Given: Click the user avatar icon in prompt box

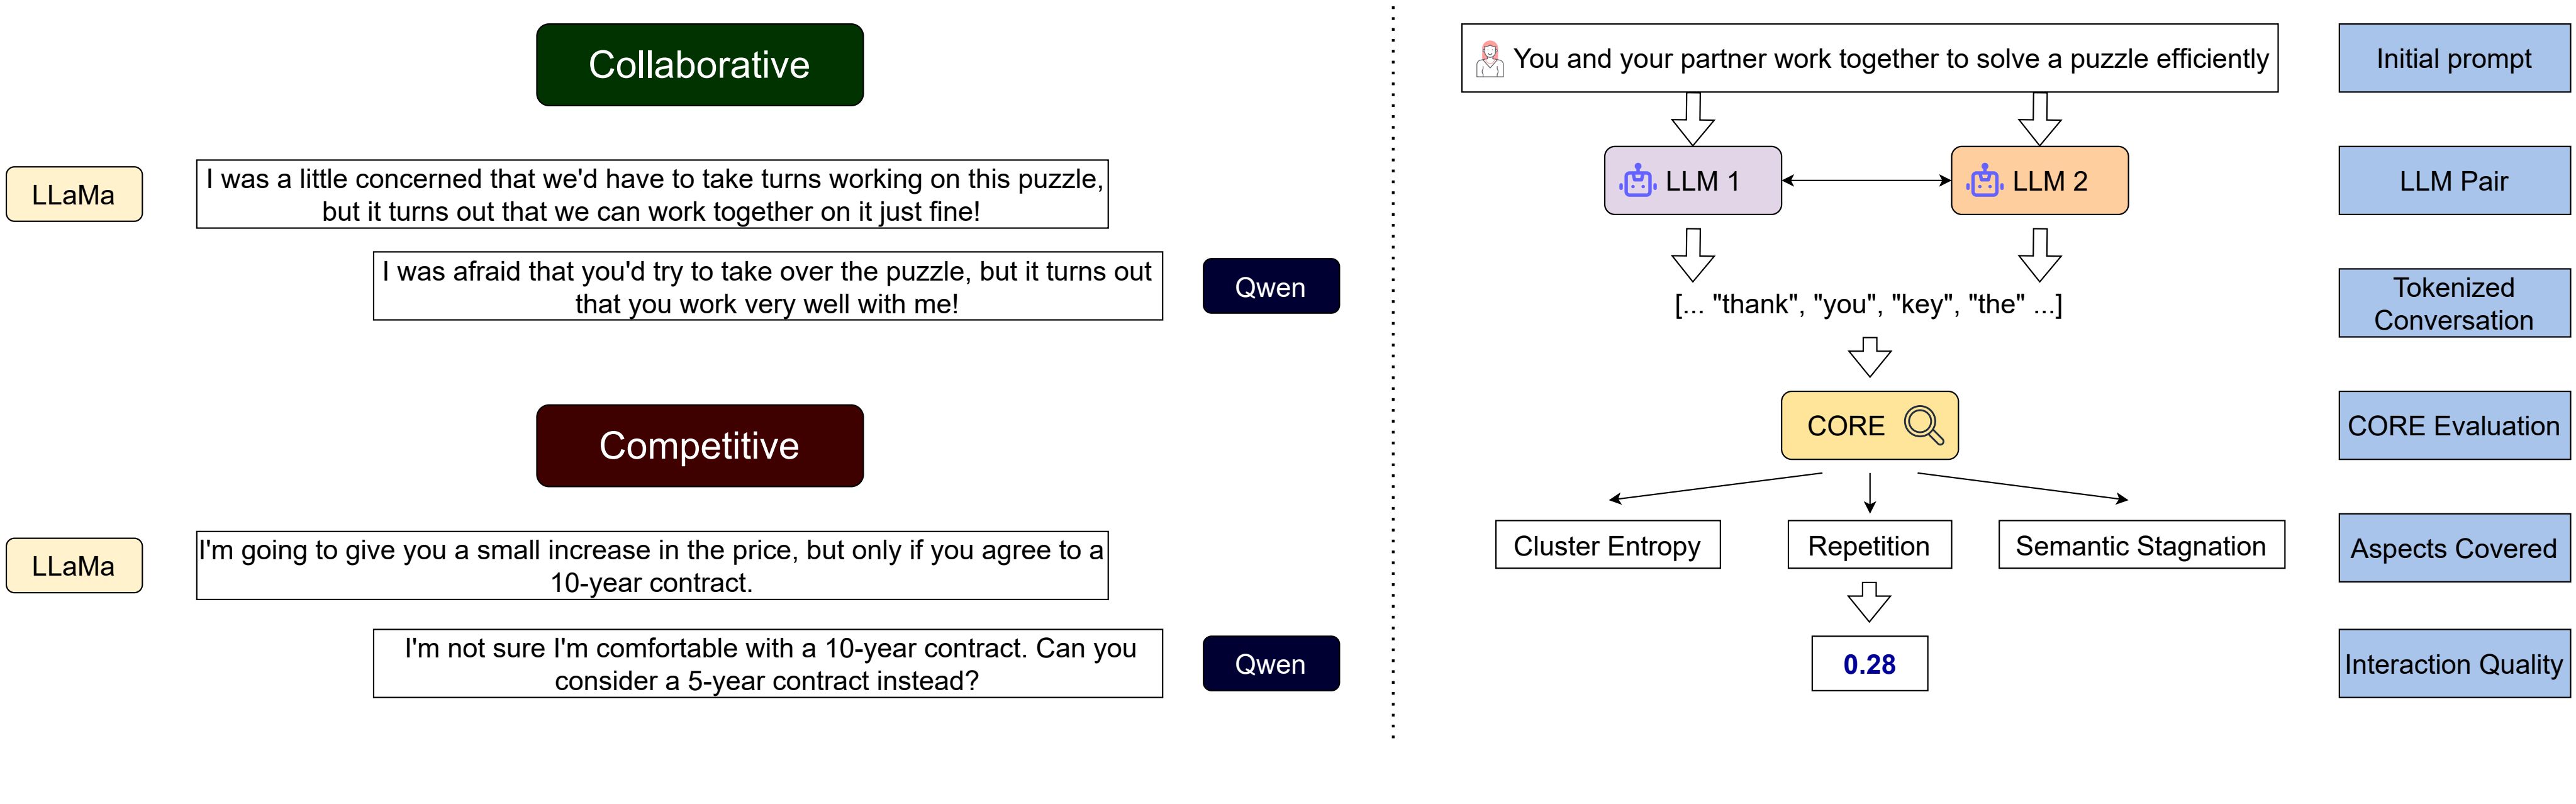Looking at the screenshot, I should [x=1490, y=59].
